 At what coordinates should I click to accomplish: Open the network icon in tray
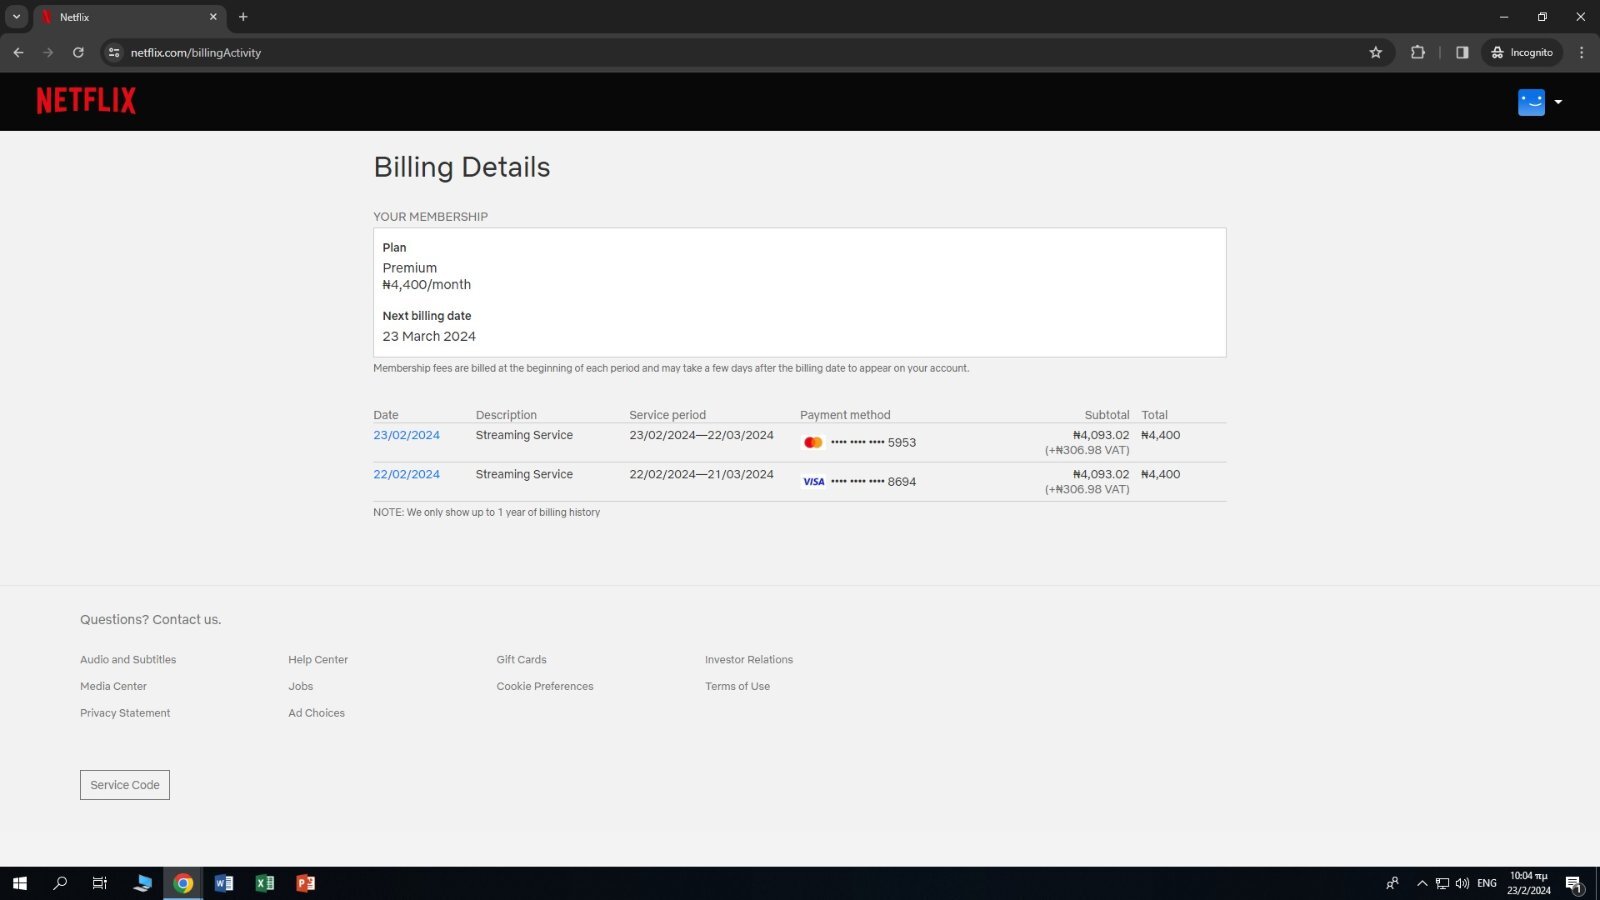pos(1442,883)
